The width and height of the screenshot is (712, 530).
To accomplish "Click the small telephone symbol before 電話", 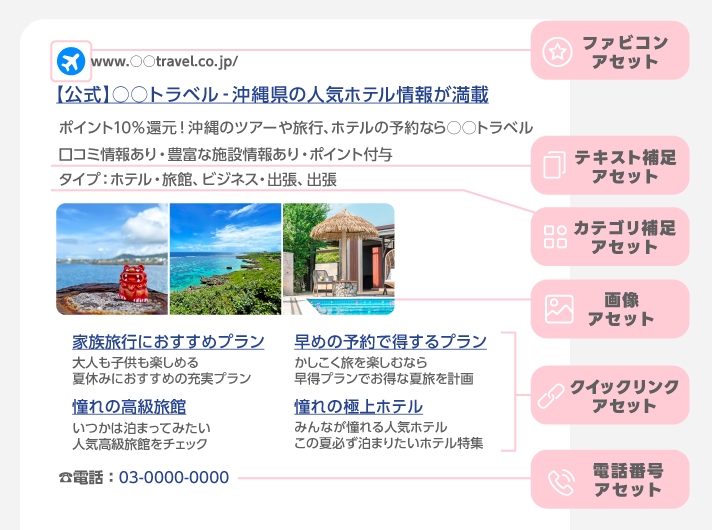I will (65, 477).
